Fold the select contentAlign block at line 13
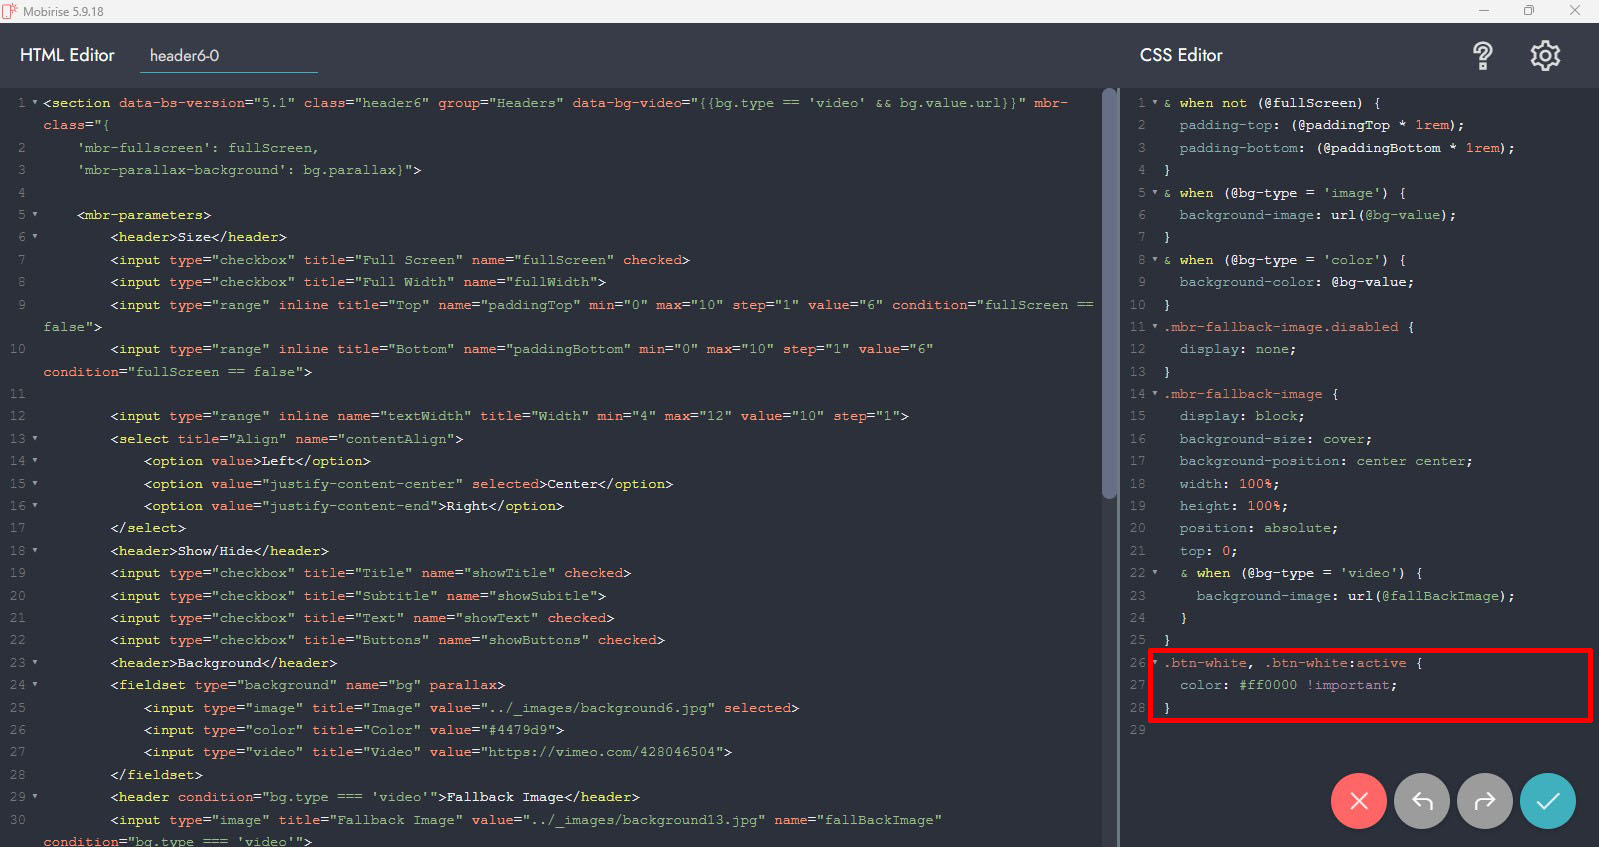1599x847 pixels. pyautogui.click(x=35, y=439)
